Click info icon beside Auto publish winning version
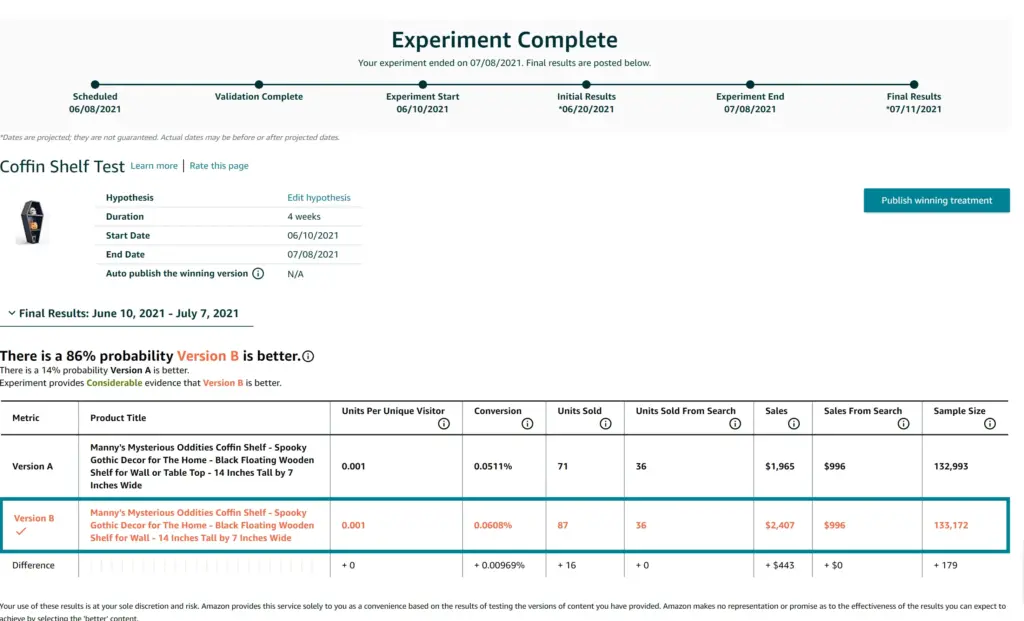 pos(258,274)
